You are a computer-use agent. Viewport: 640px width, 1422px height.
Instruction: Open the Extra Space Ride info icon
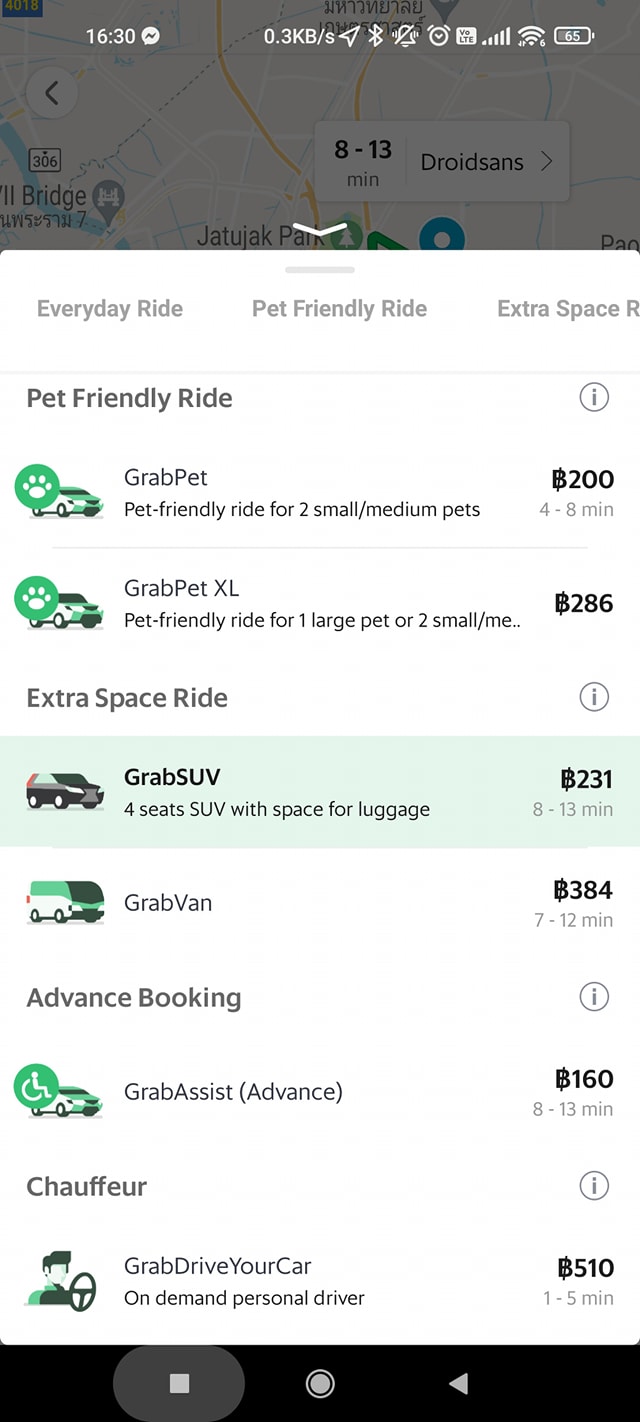pos(594,696)
